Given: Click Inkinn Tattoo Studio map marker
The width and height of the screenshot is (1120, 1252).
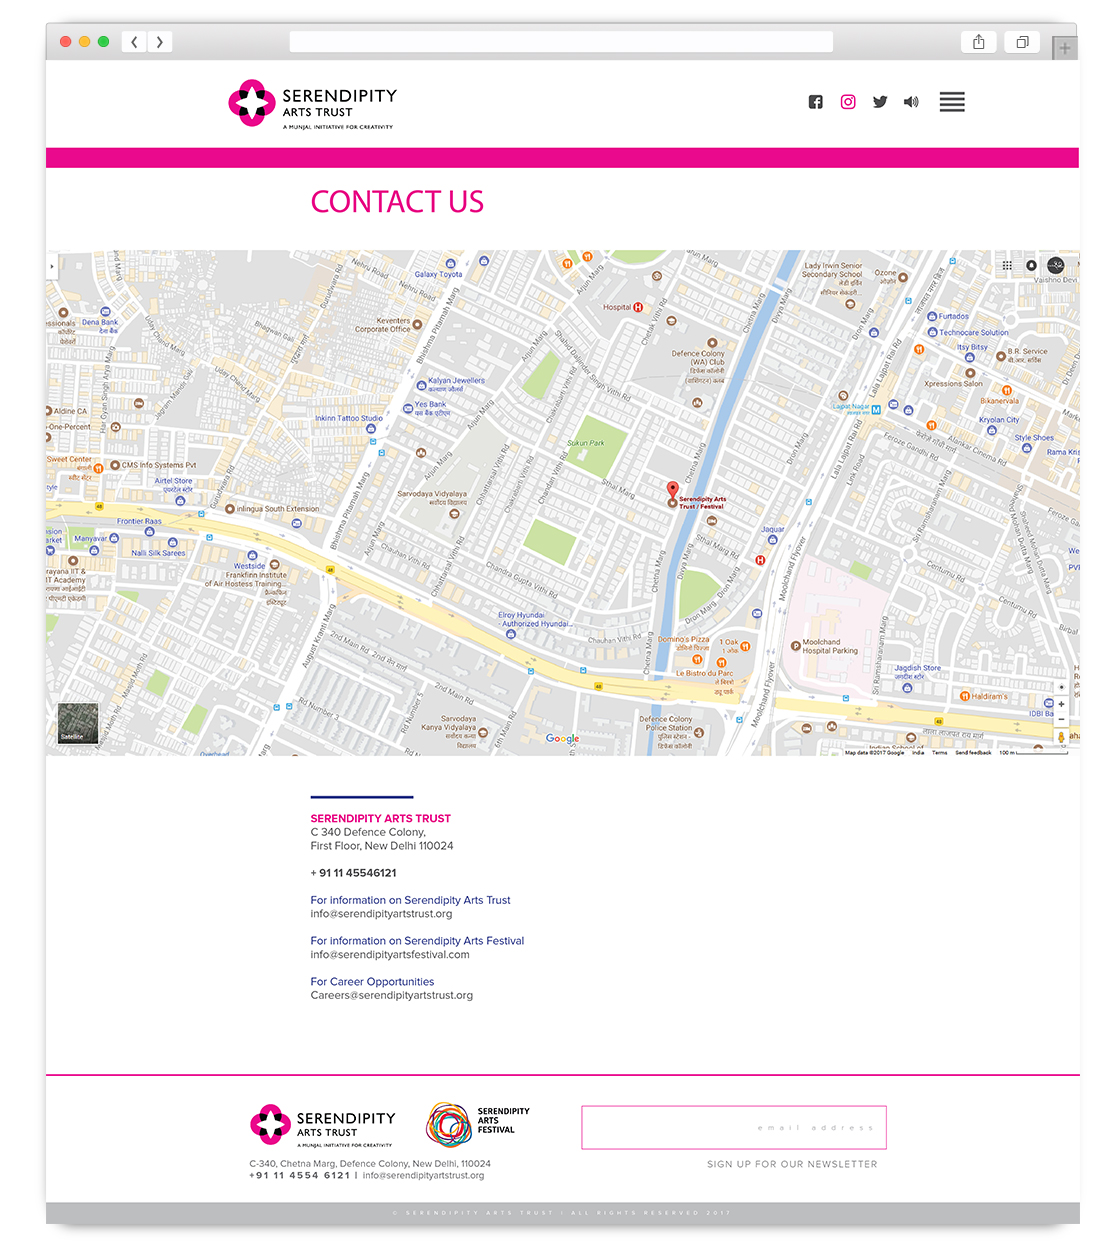Looking at the screenshot, I should click(371, 429).
